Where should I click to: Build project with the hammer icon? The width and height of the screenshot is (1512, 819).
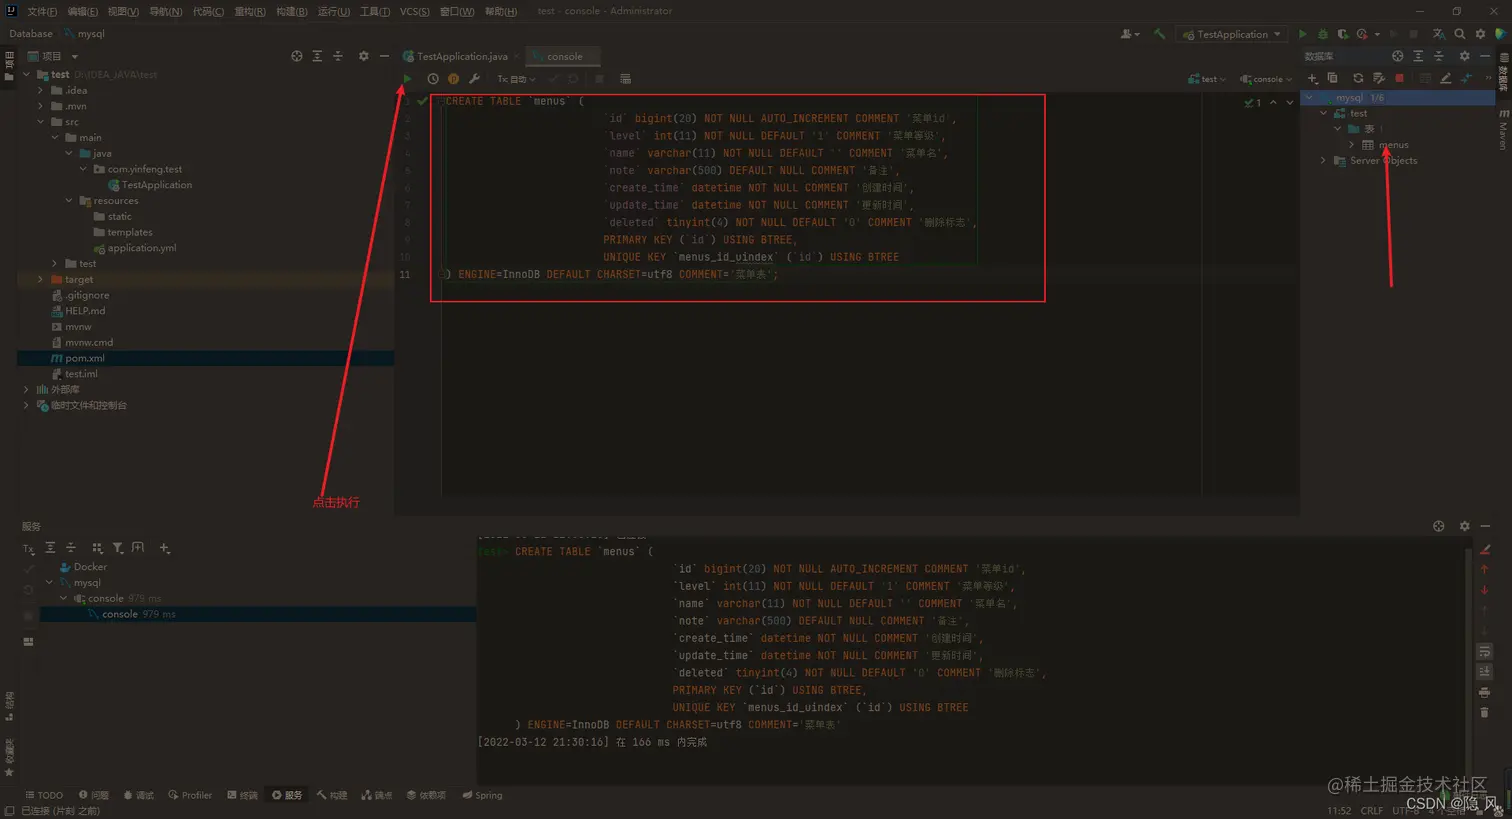click(x=1159, y=34)
